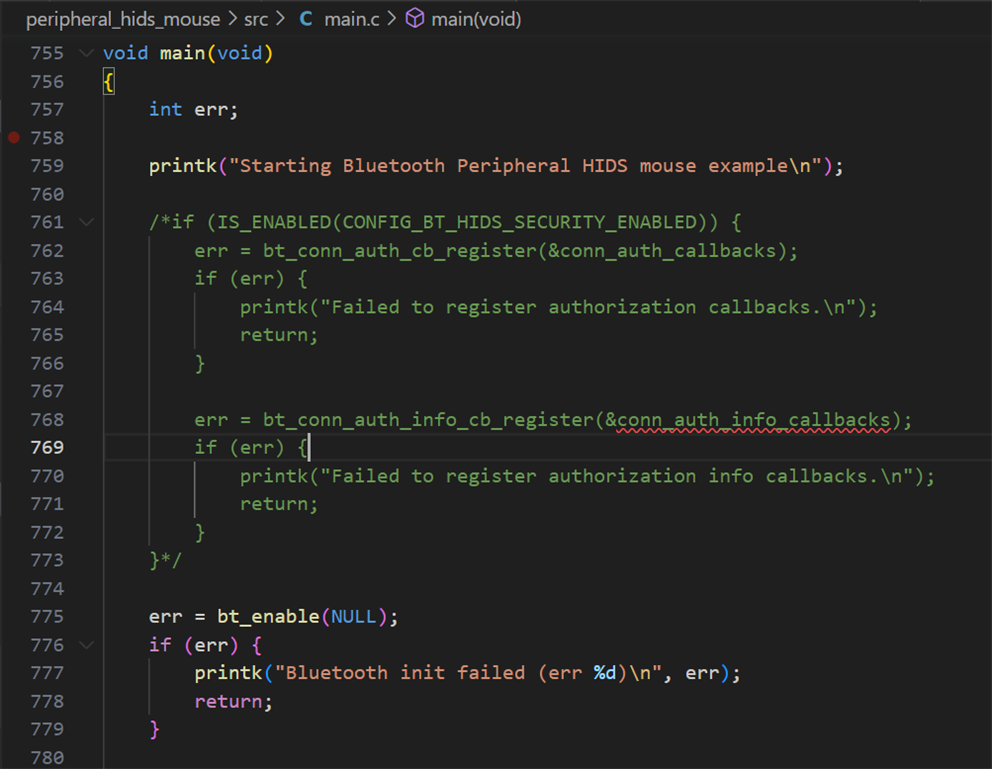Click the cube symbol icon before main(void)
Image resolution: width=992 pixels, height=769 pixels.
415,19
